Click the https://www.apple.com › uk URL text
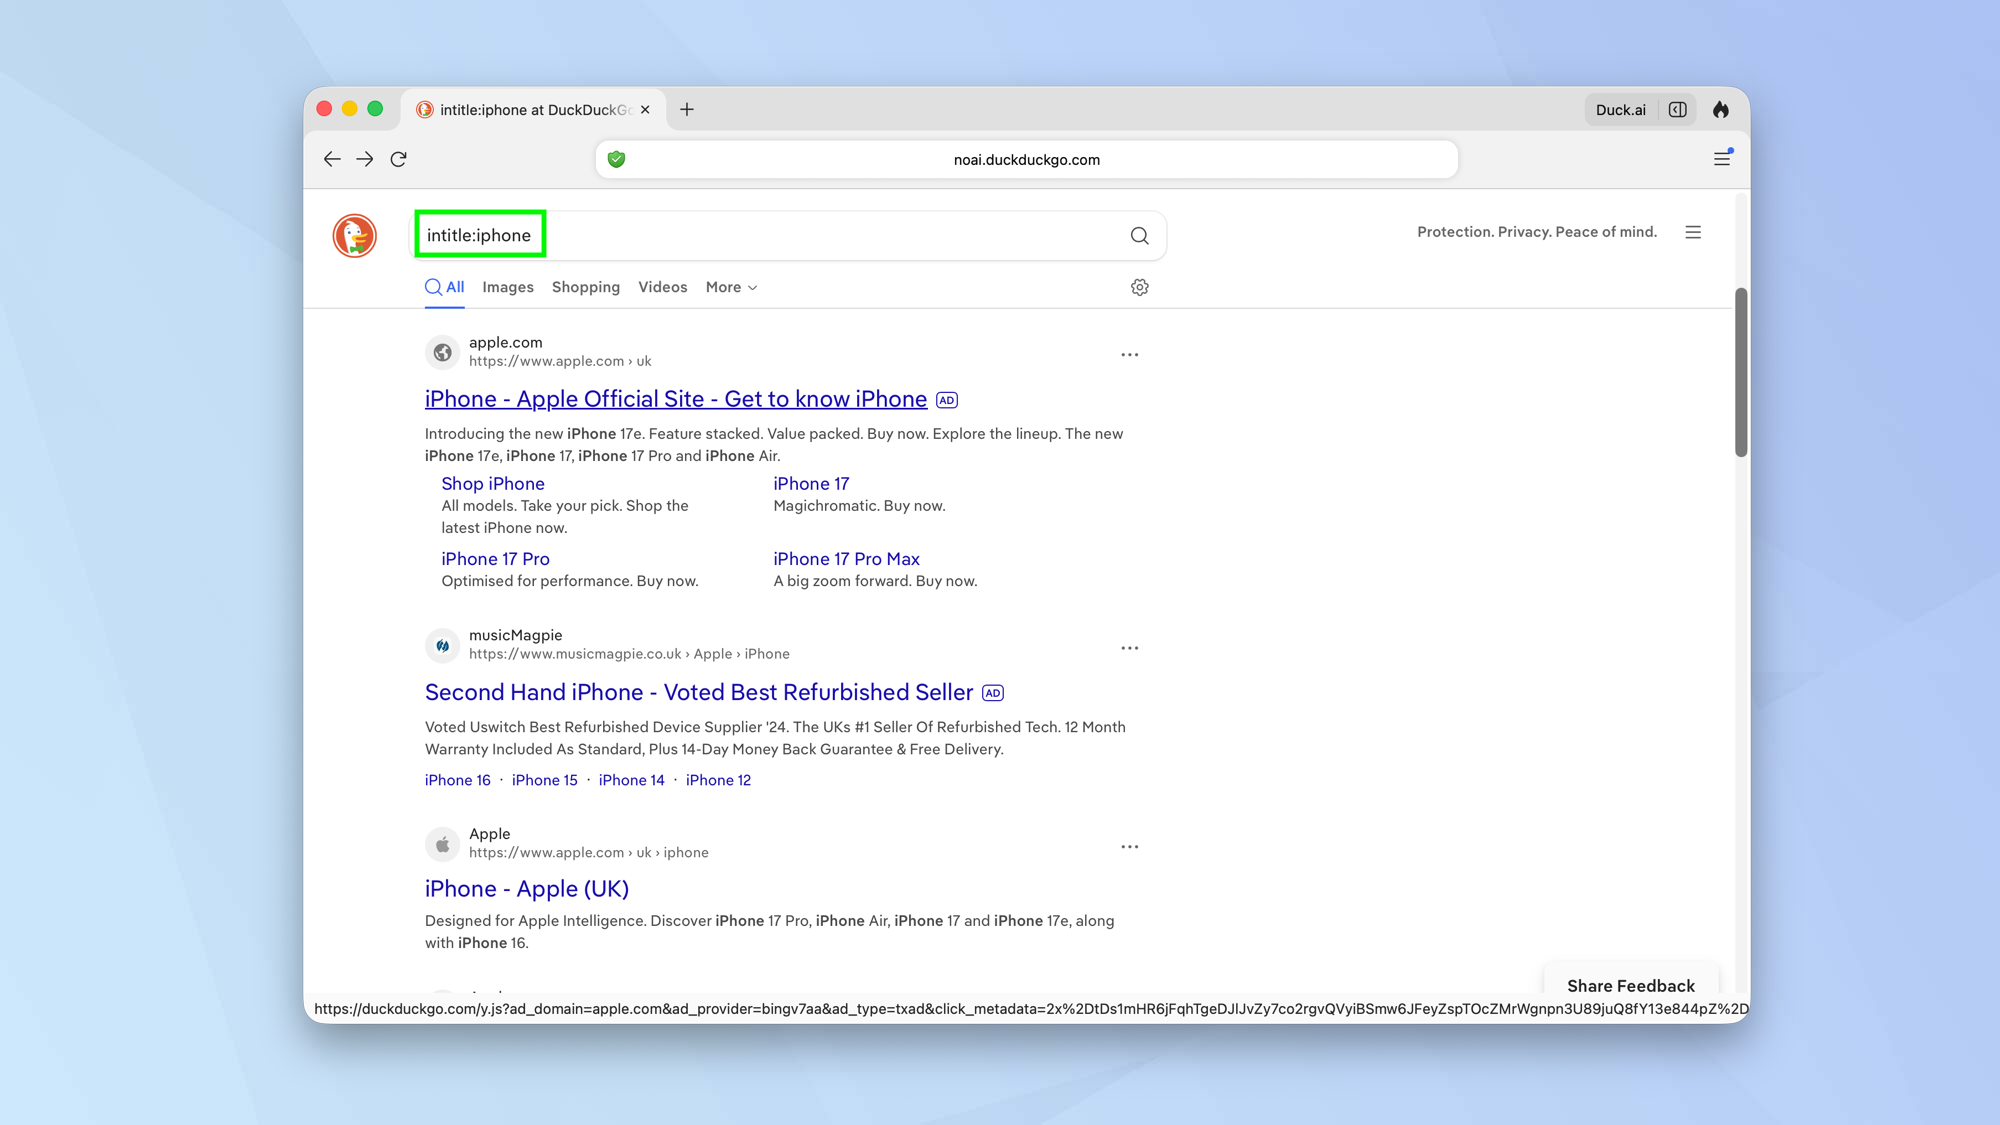 (560, 361)
